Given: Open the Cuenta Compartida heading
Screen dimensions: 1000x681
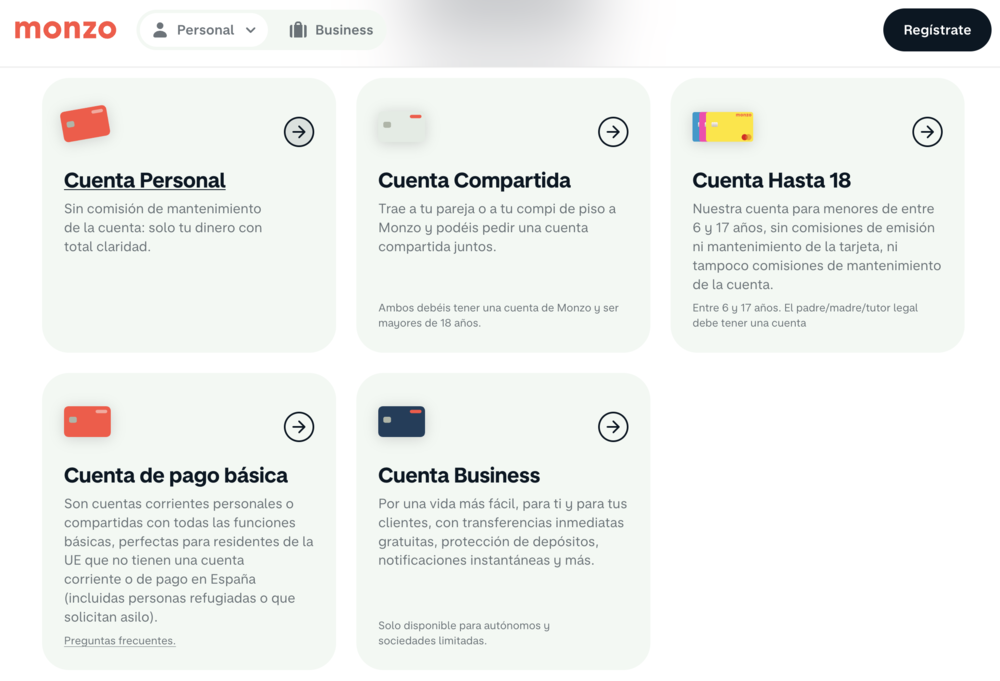Looking at the screenshot, I should pyautogui.click(x=474, y=180).
